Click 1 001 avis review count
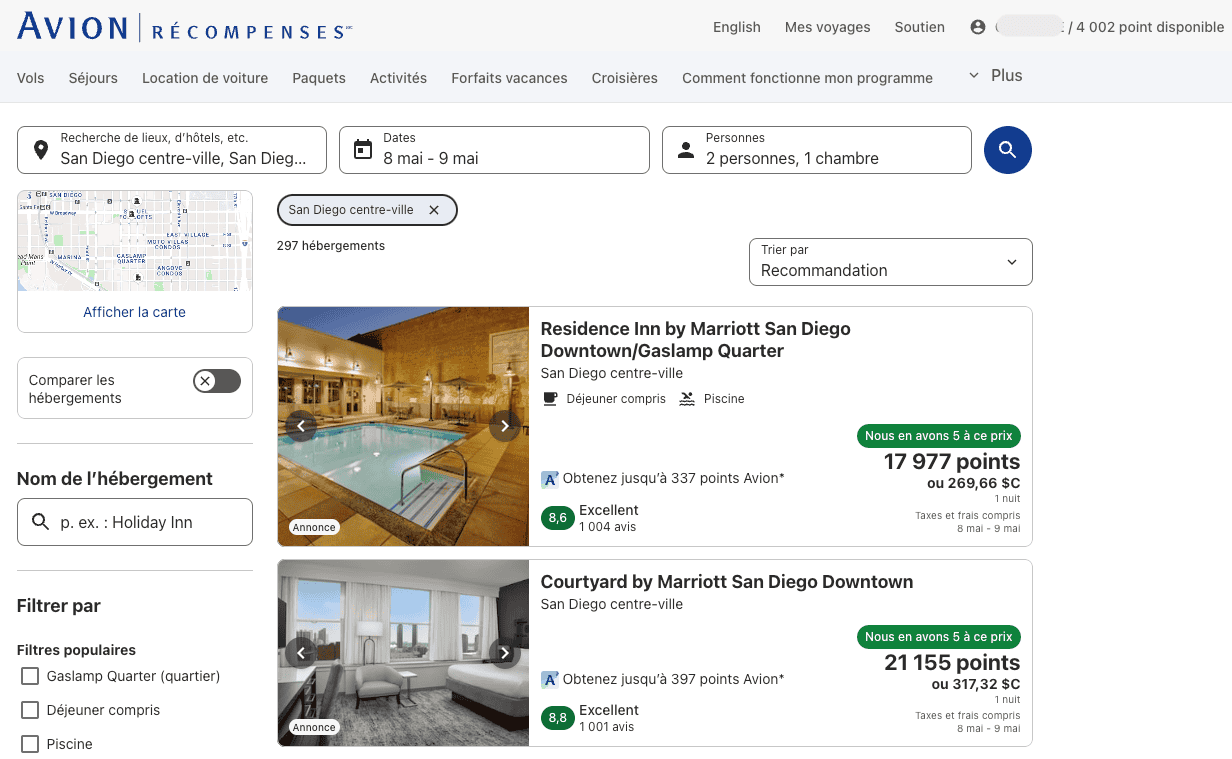 click(x=607, y=727)
